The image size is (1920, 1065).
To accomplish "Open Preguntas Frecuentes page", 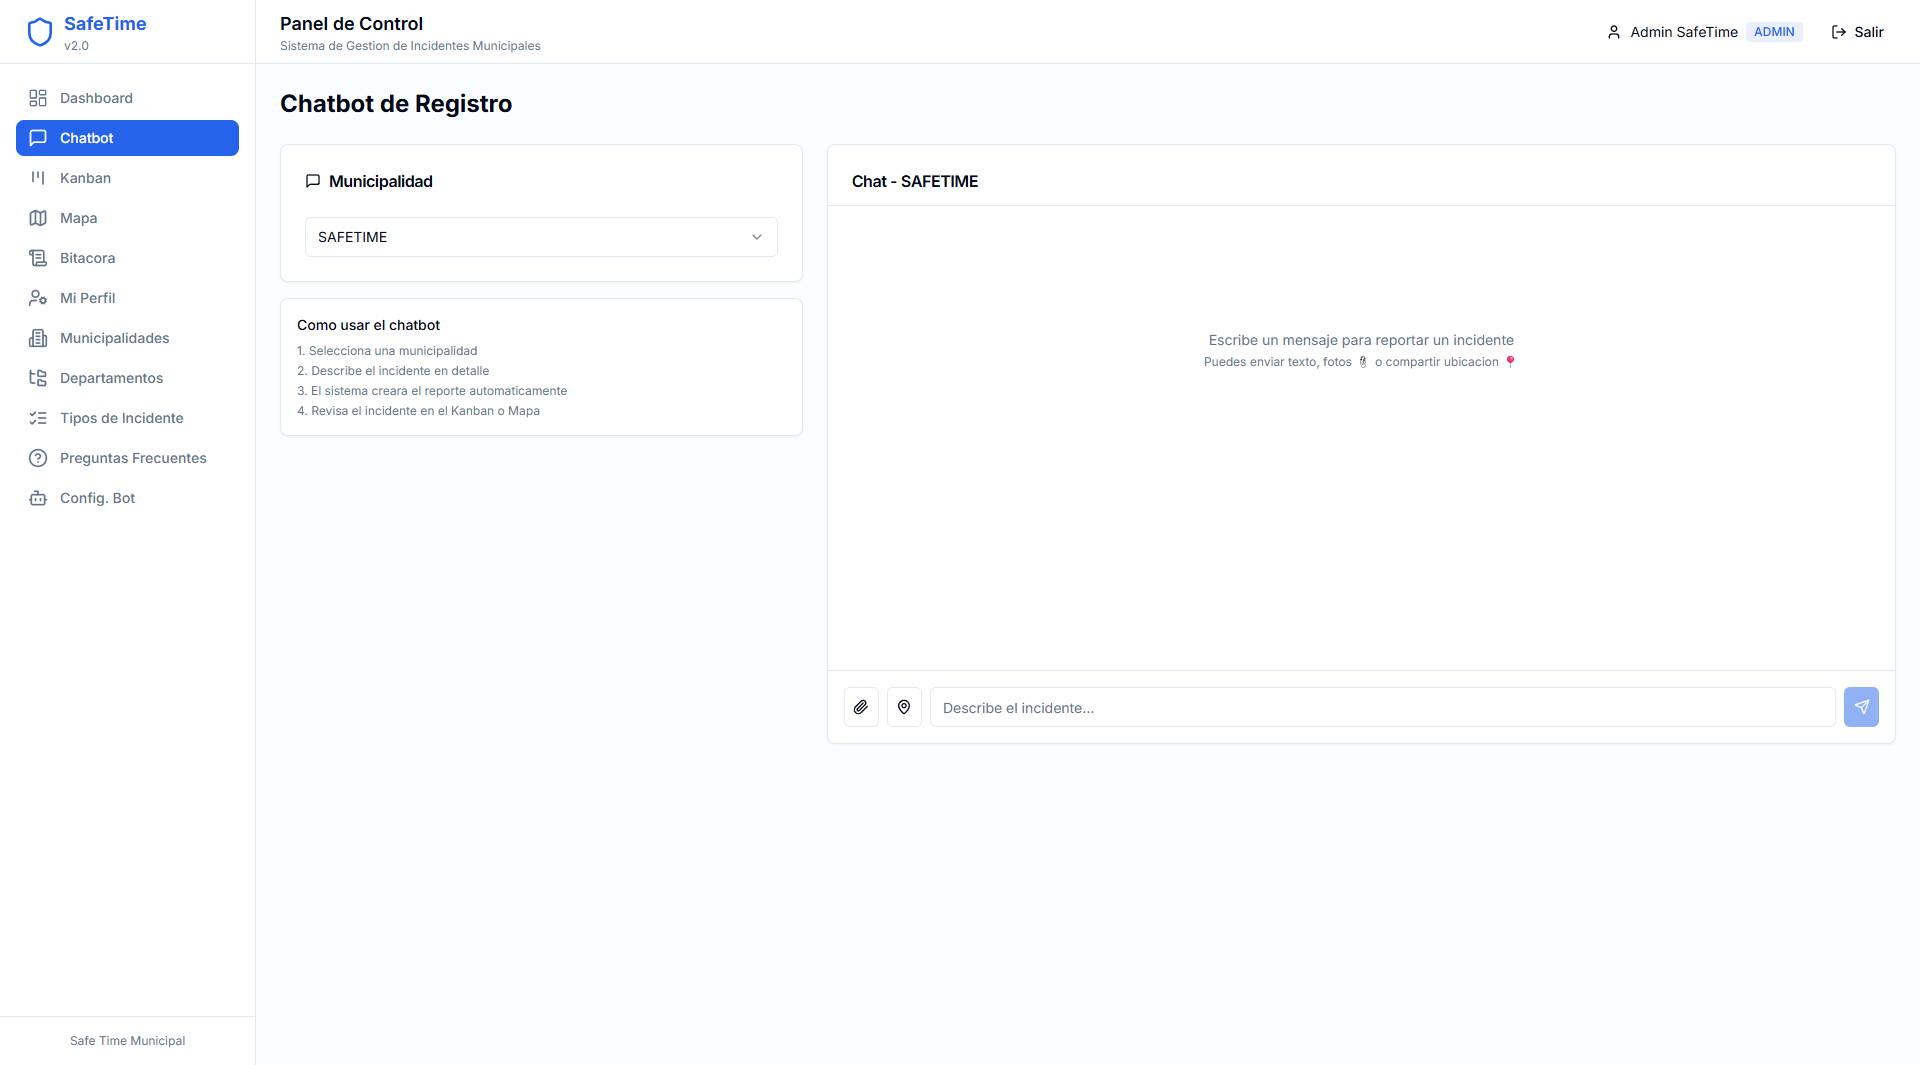I will (127, 458).
